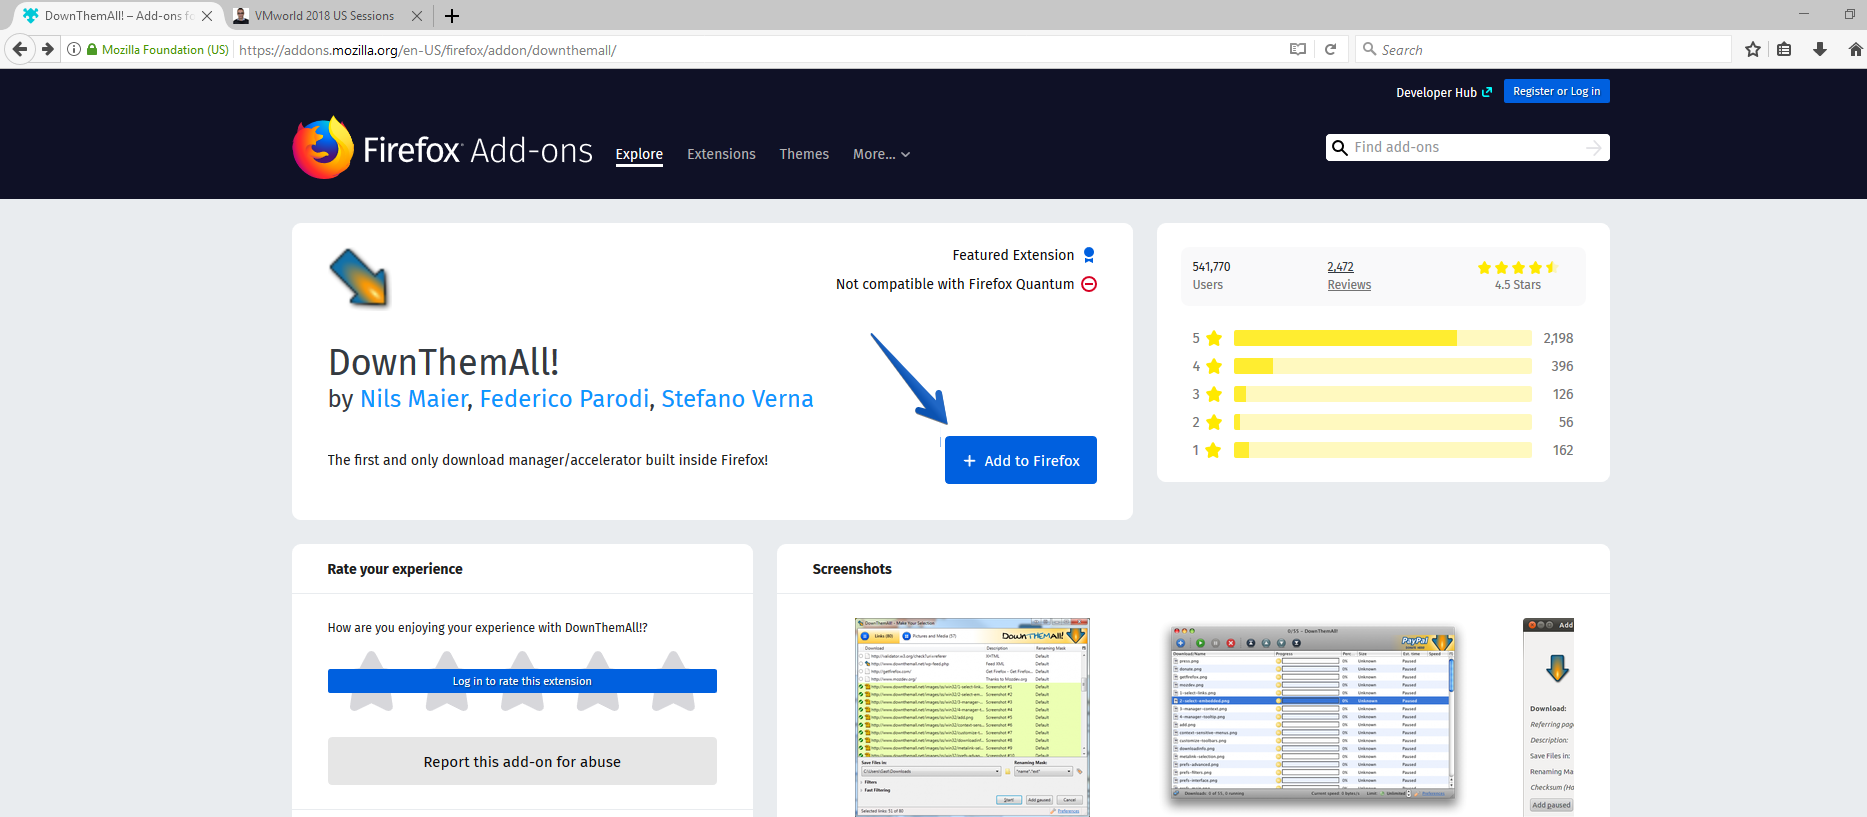Open Nils Maier author link
Image resolution: width=1867 pixels, height=817 pixels.
click(413, 399)
